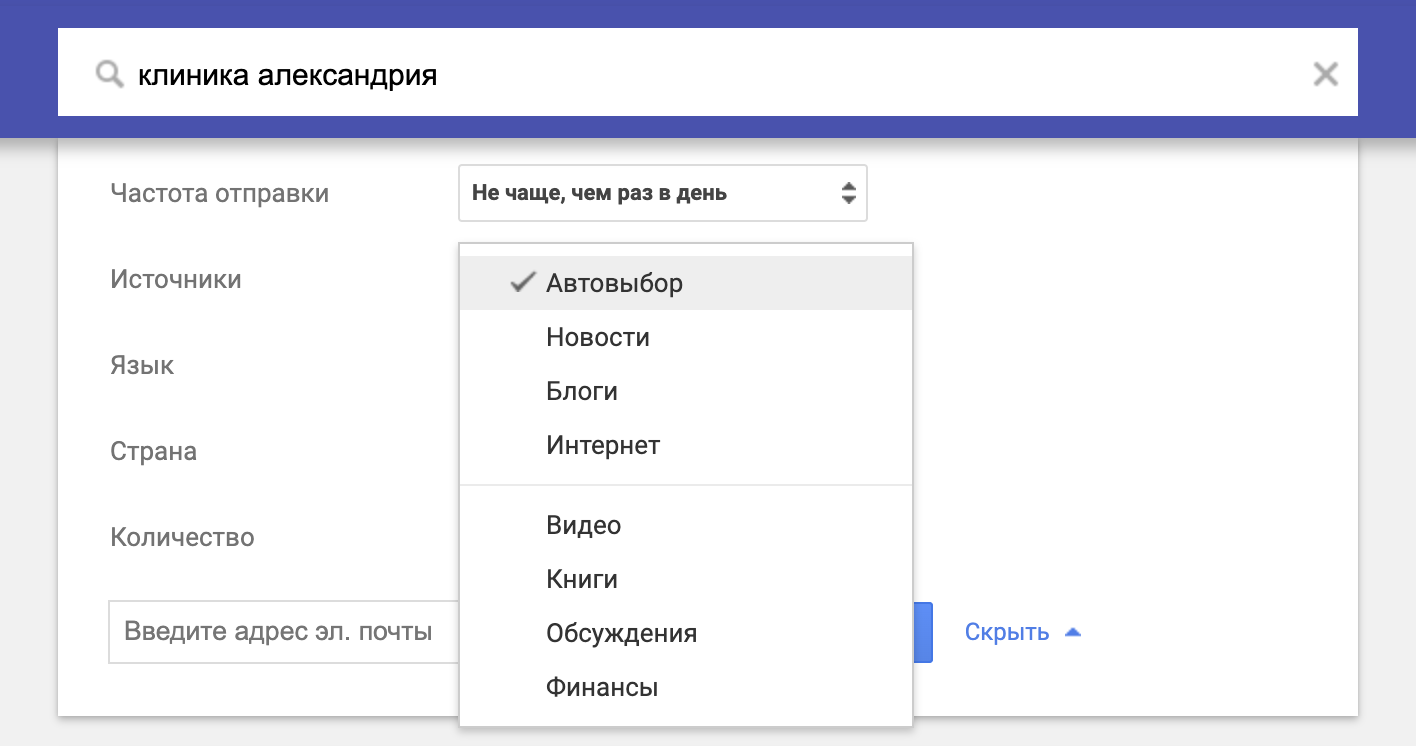
Task: Select 'Блоги' as the source
Action: [584, 391]
